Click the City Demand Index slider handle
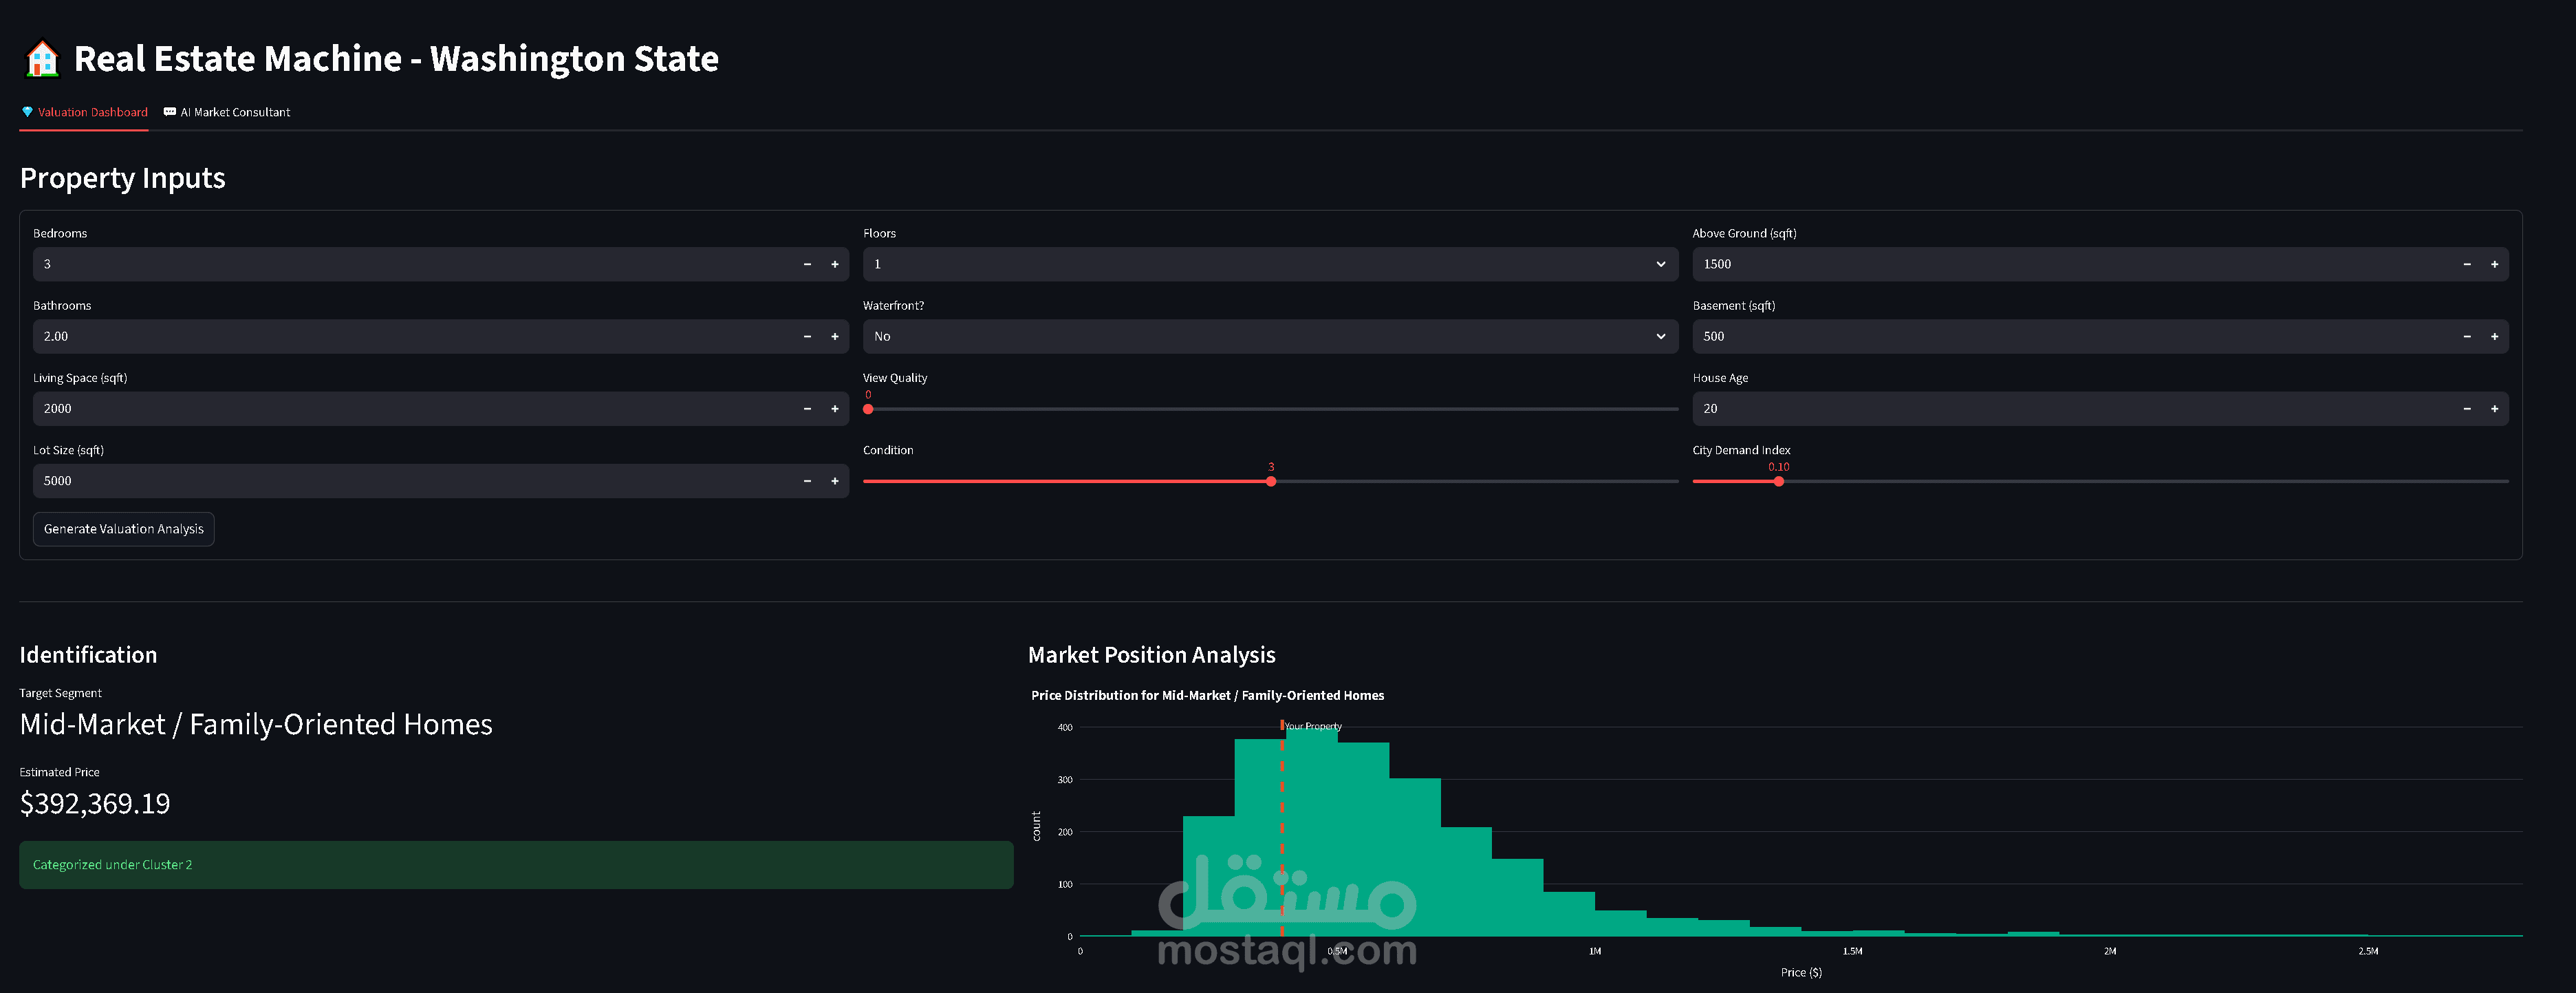Viewport: 2576px width, 993px height. (x=1778, y=482)
